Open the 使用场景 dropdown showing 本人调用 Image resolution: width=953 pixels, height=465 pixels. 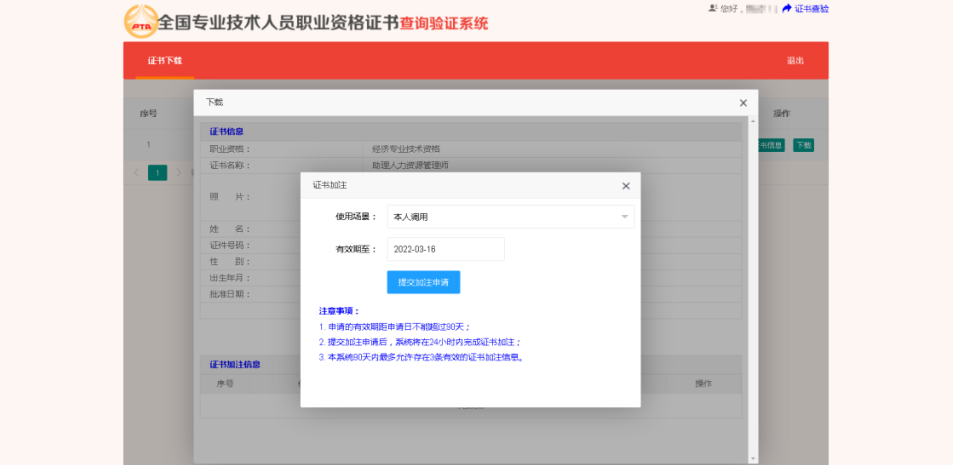511,216
